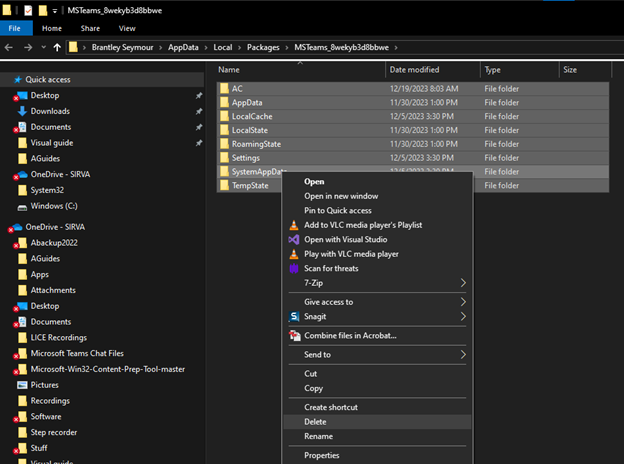Click Quick access star icon
Image resolution: width=624 pixels, height=464 pixels.
(18, 80)
